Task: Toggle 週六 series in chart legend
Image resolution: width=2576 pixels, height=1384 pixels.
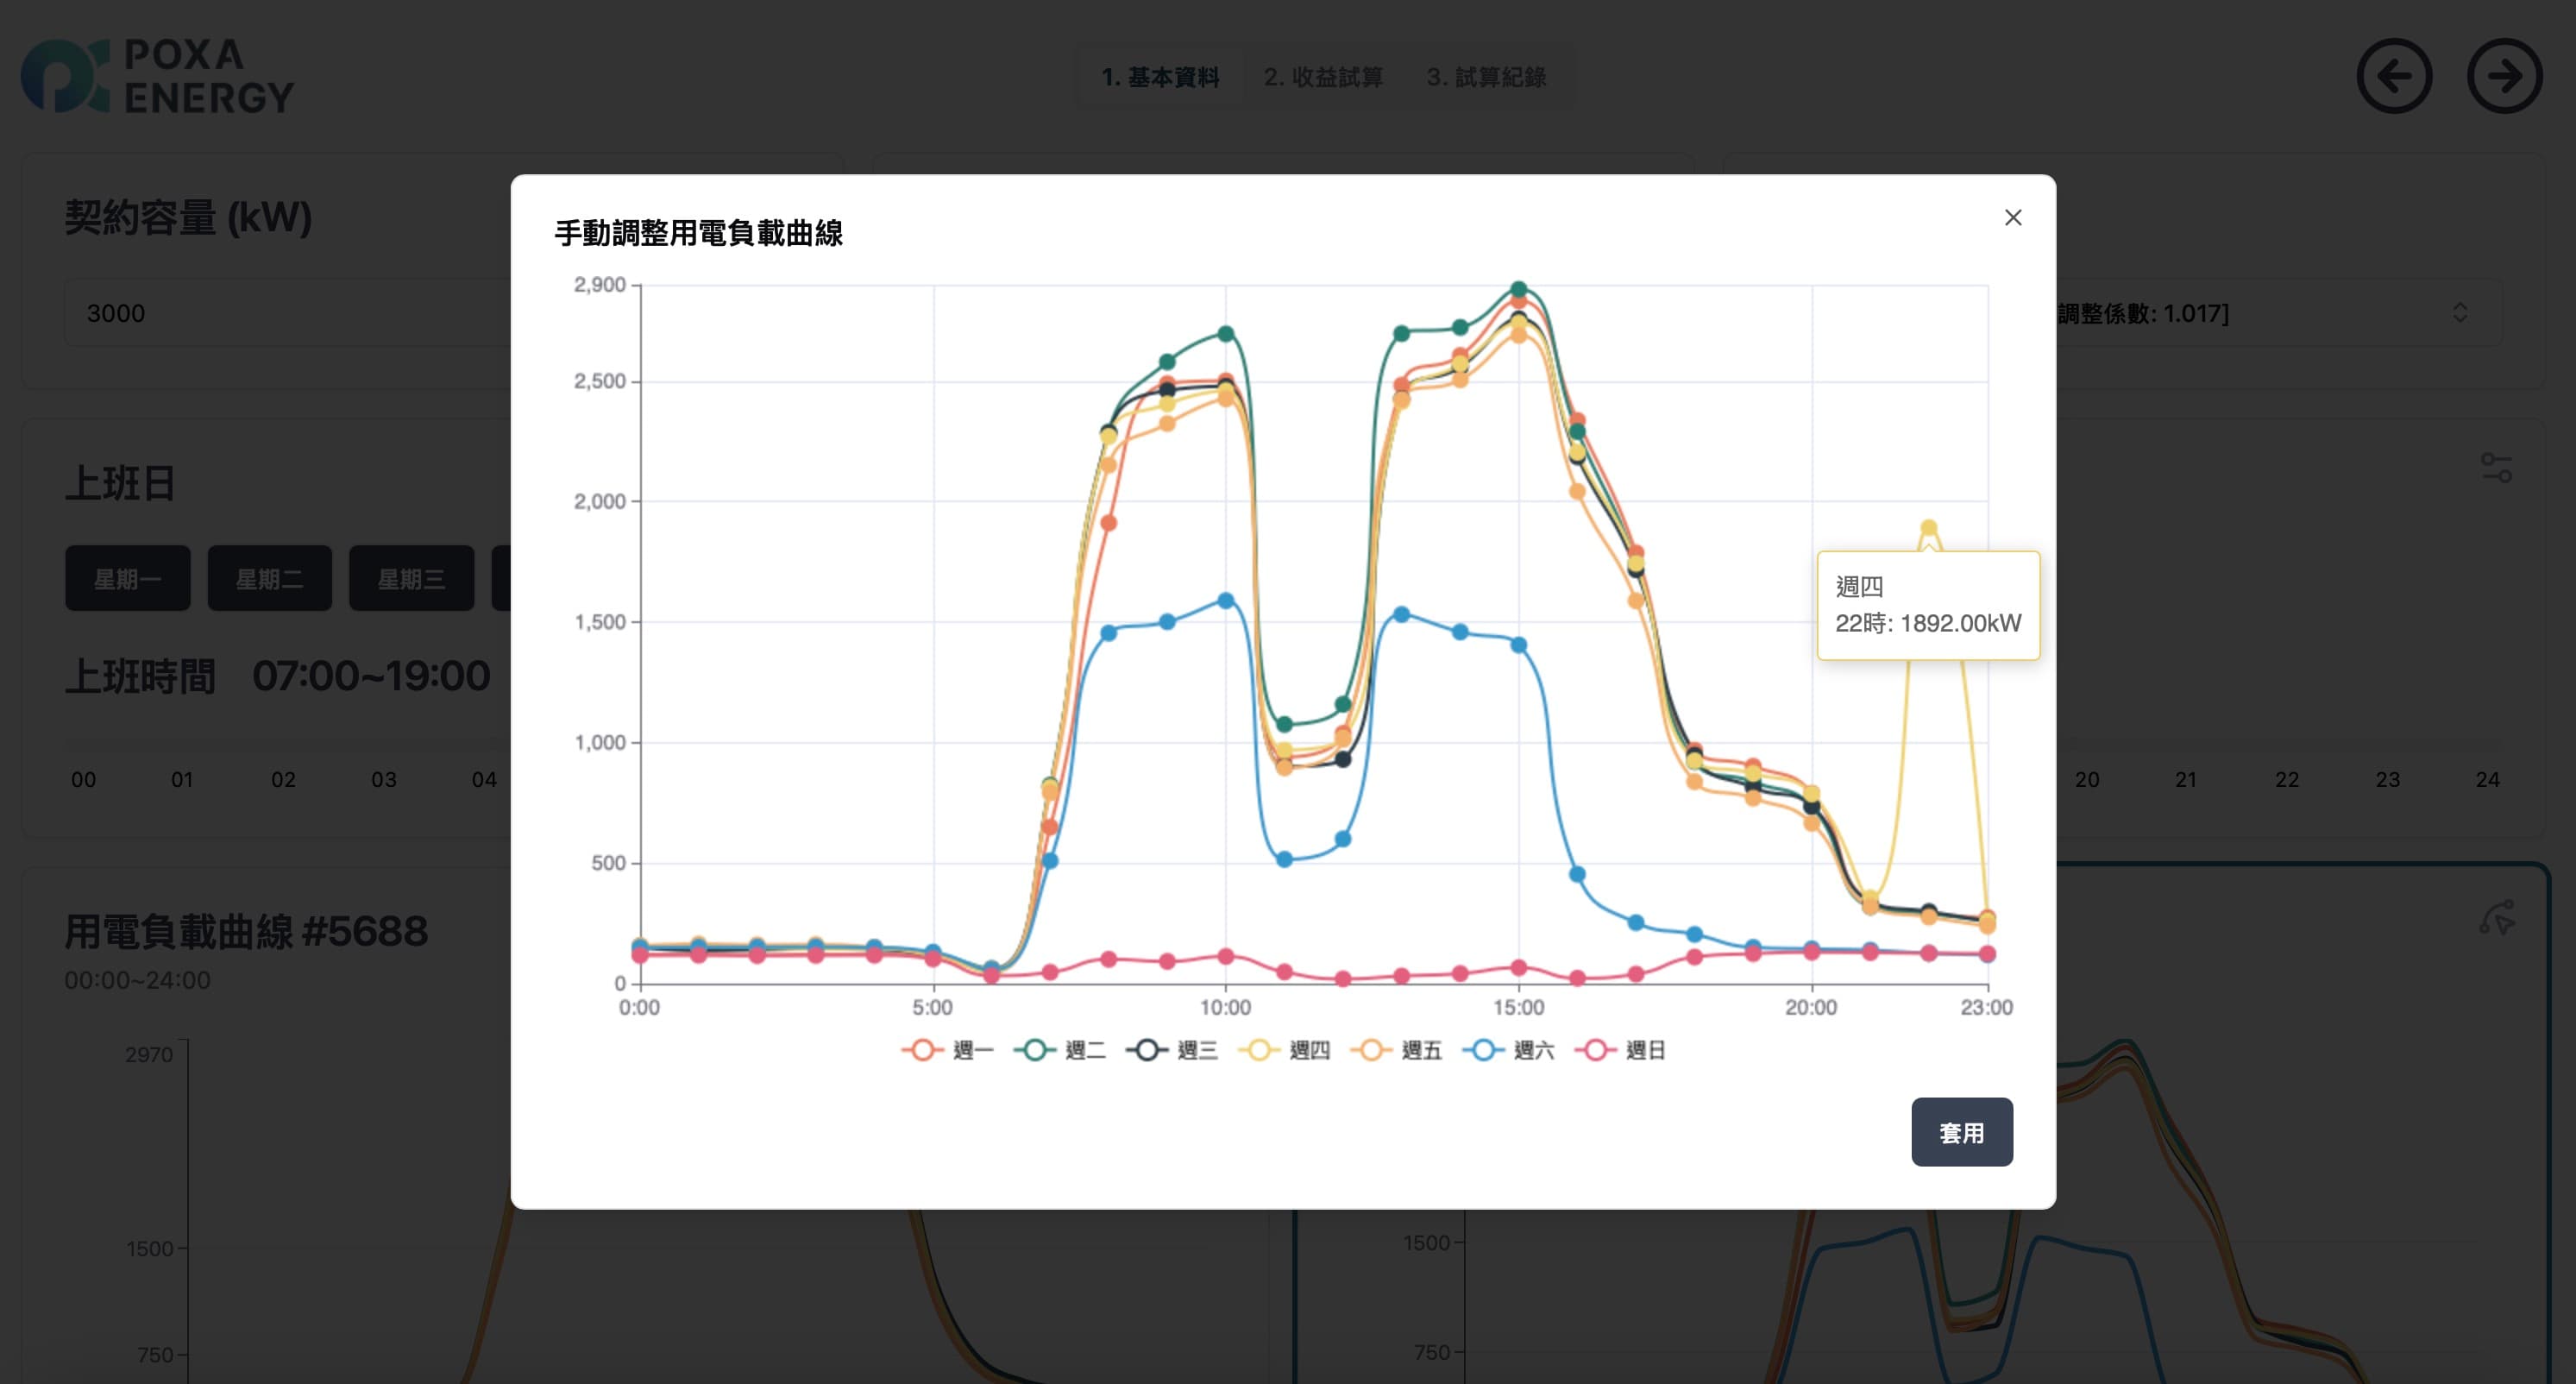Action: pos(1508,1050)
